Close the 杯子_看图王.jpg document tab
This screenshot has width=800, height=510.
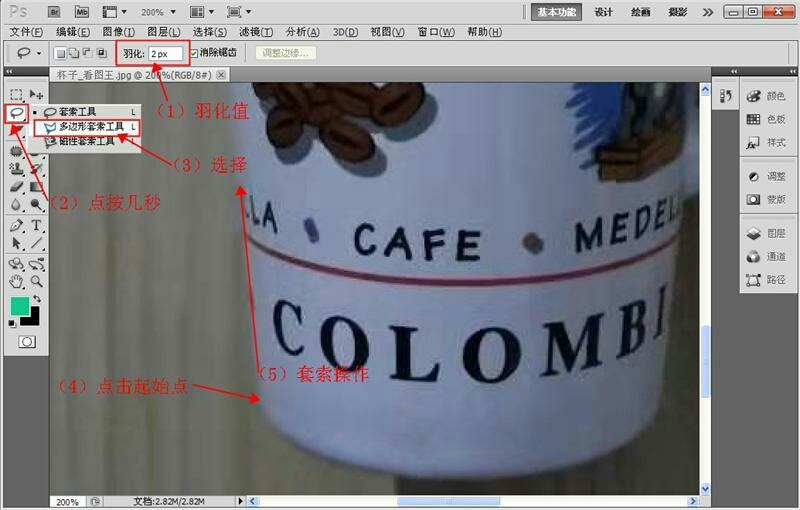(x=221, y=75)
